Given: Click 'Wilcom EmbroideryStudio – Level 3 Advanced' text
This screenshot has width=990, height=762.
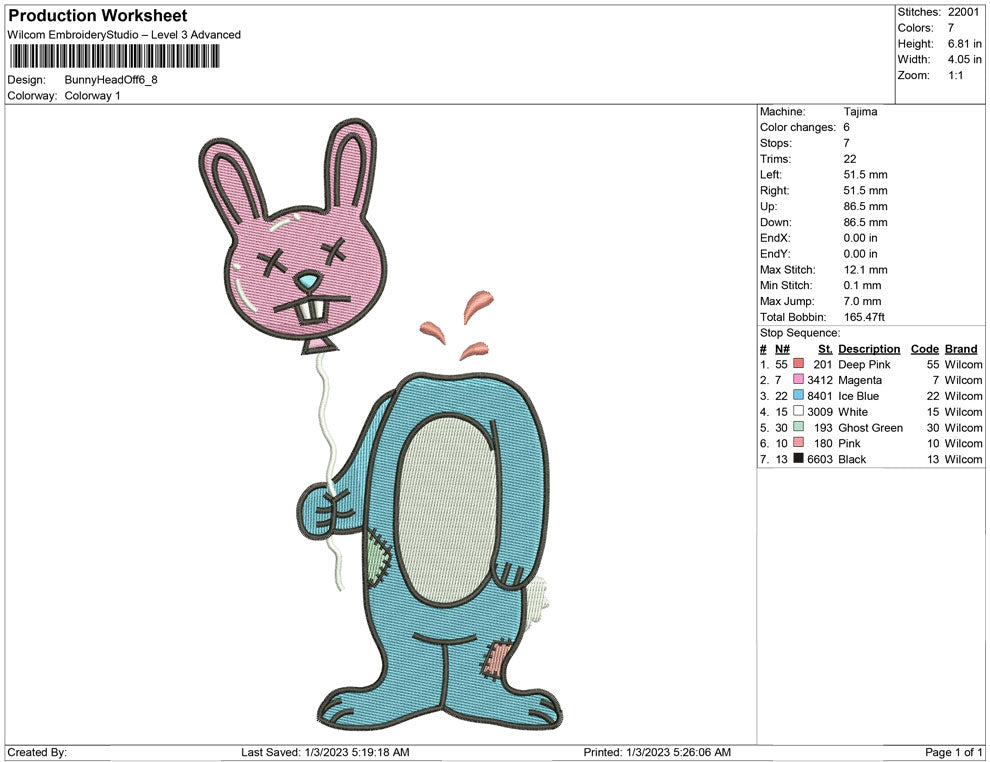Looking at the screenshot, I should click(124, 35).
